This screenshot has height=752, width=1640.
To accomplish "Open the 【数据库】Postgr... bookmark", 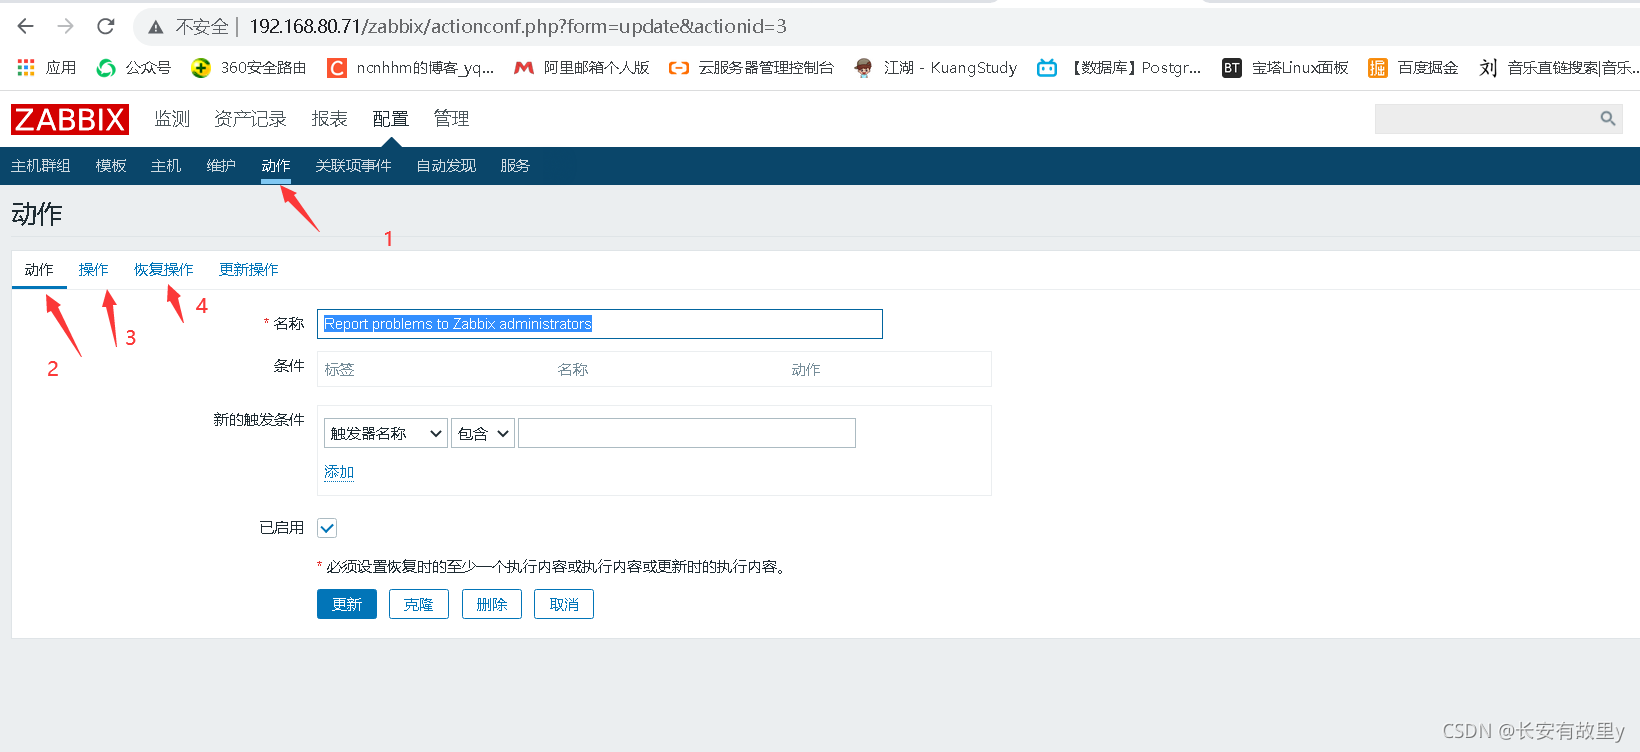I will click(1119, 67).
